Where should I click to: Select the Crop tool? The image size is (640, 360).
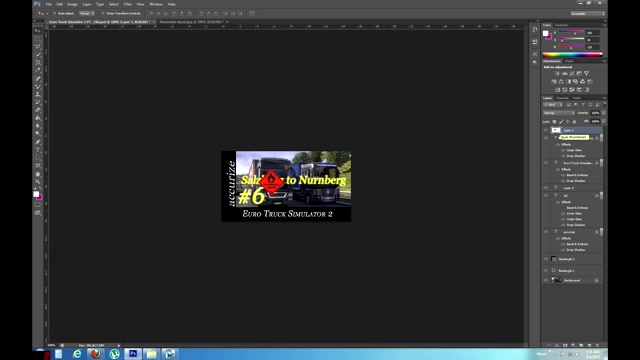click(38, 62)
